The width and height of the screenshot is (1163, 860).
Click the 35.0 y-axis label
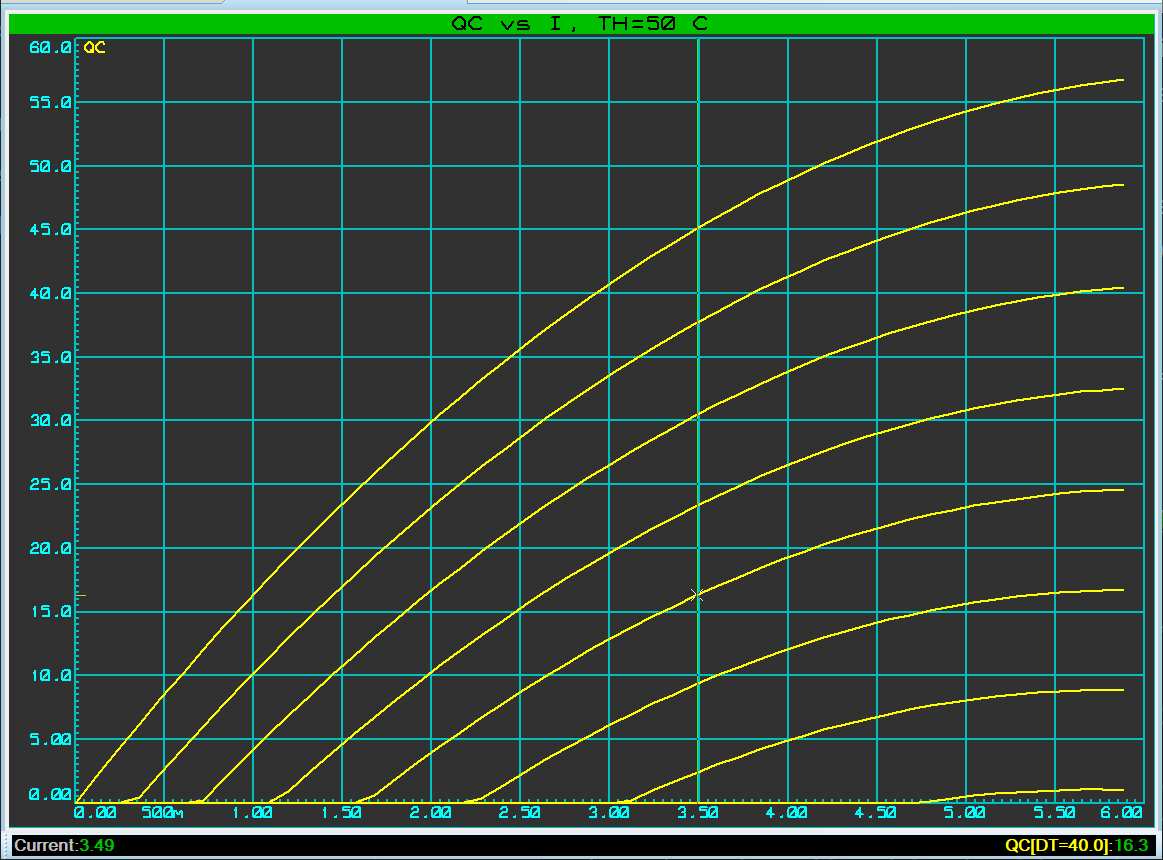click(51, 358)
